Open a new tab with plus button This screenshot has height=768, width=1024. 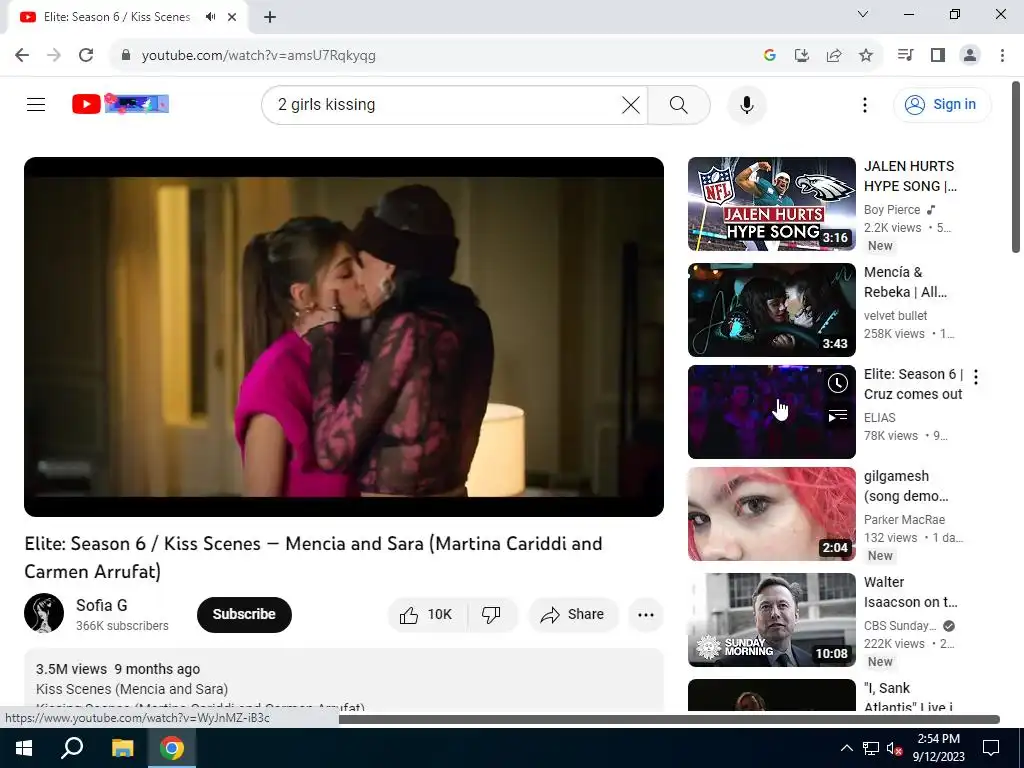click(270, 17)
